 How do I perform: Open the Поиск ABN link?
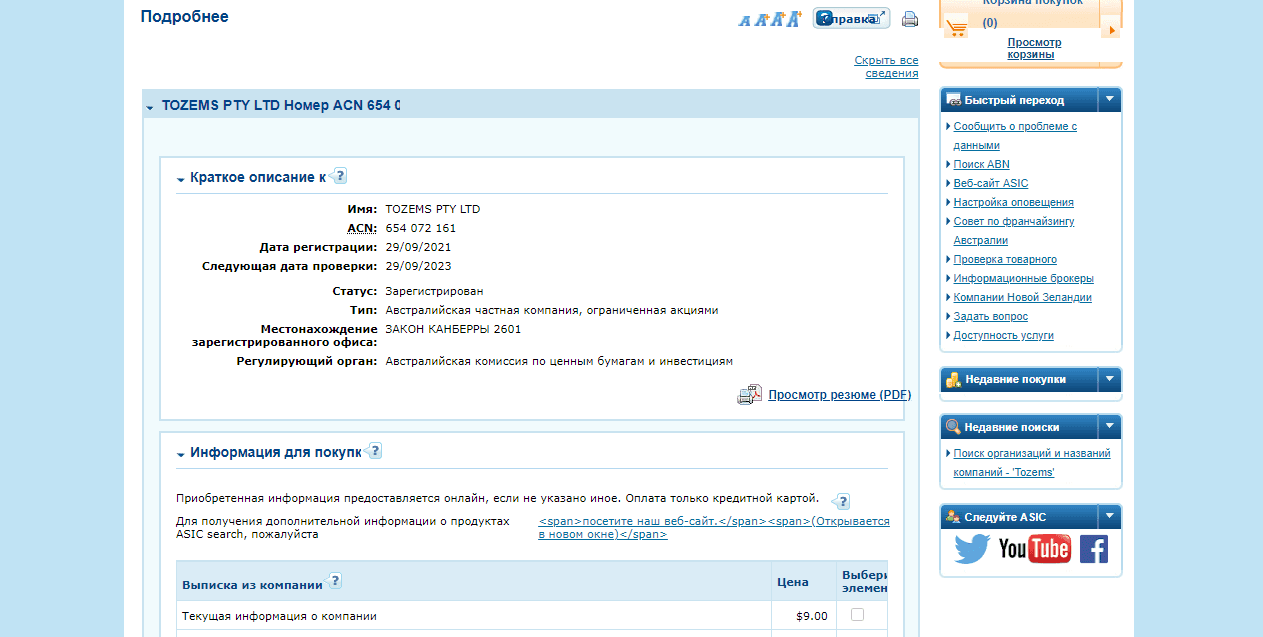pos(981,164)
